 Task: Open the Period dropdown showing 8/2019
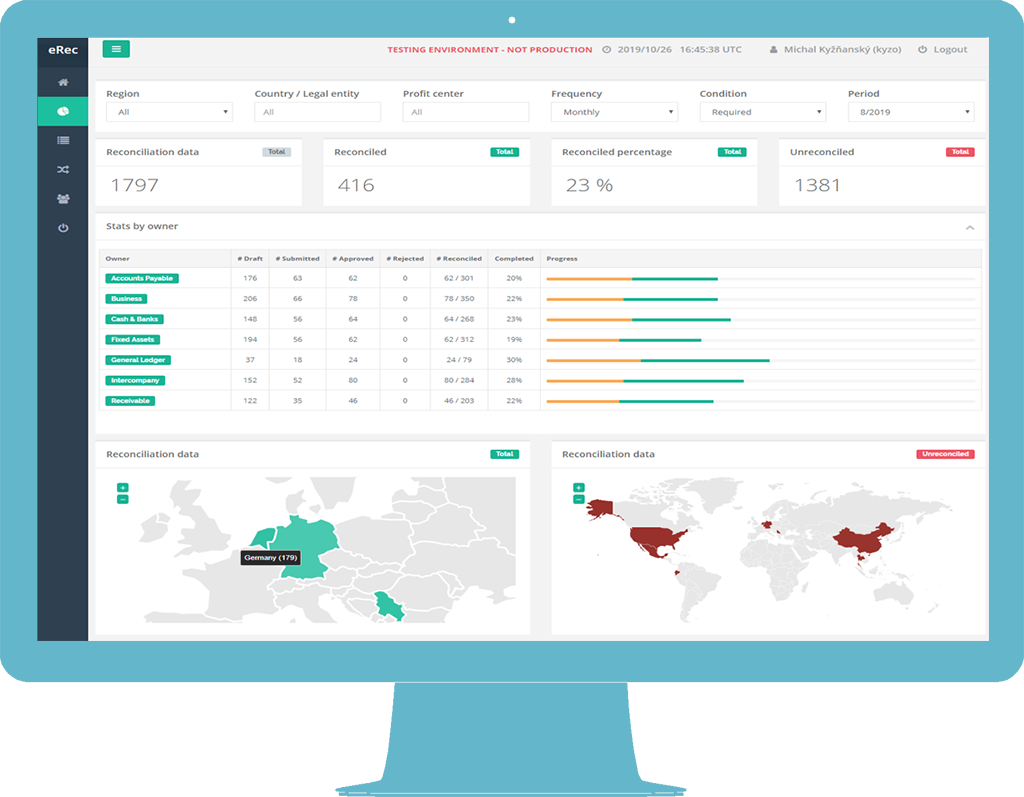[910, 112]
